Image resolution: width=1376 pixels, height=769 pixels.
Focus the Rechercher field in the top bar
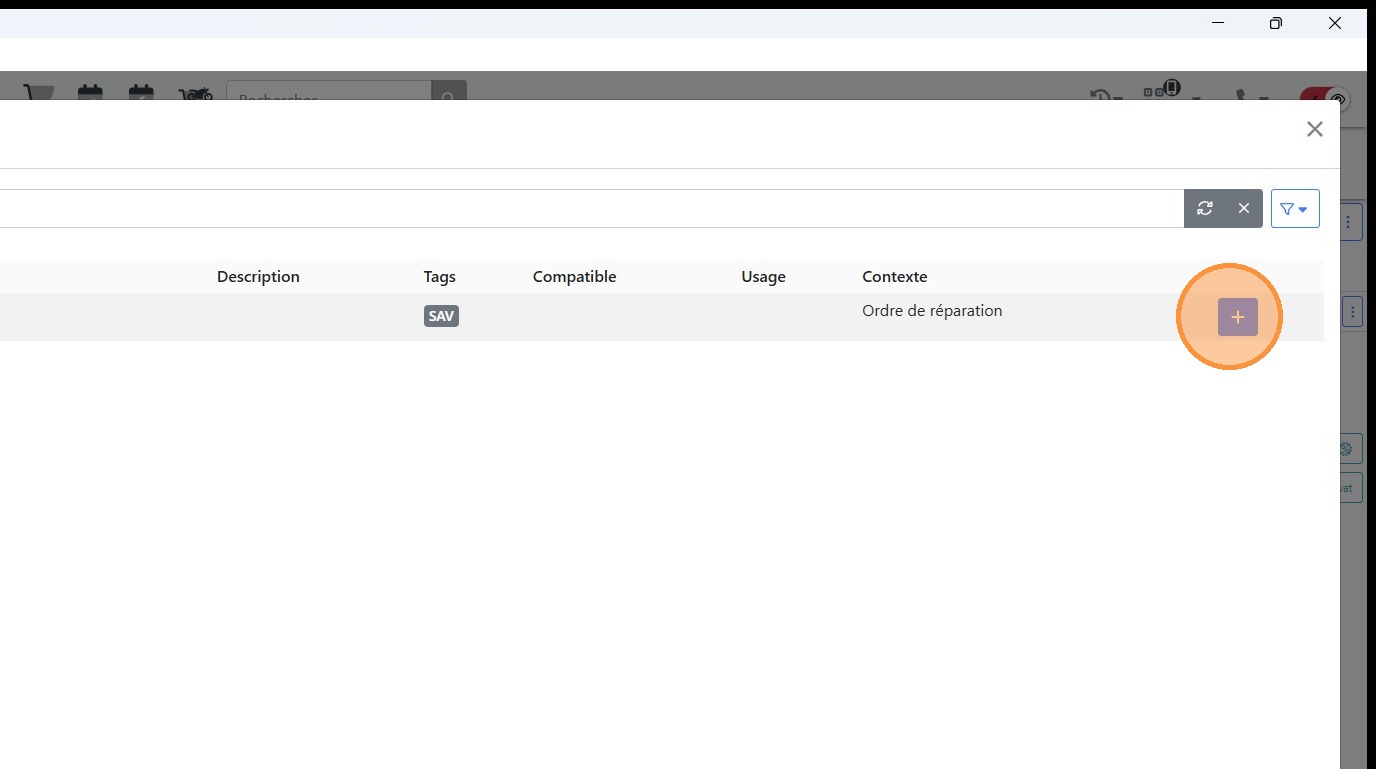pyautogui.click(x=329, y=91)
